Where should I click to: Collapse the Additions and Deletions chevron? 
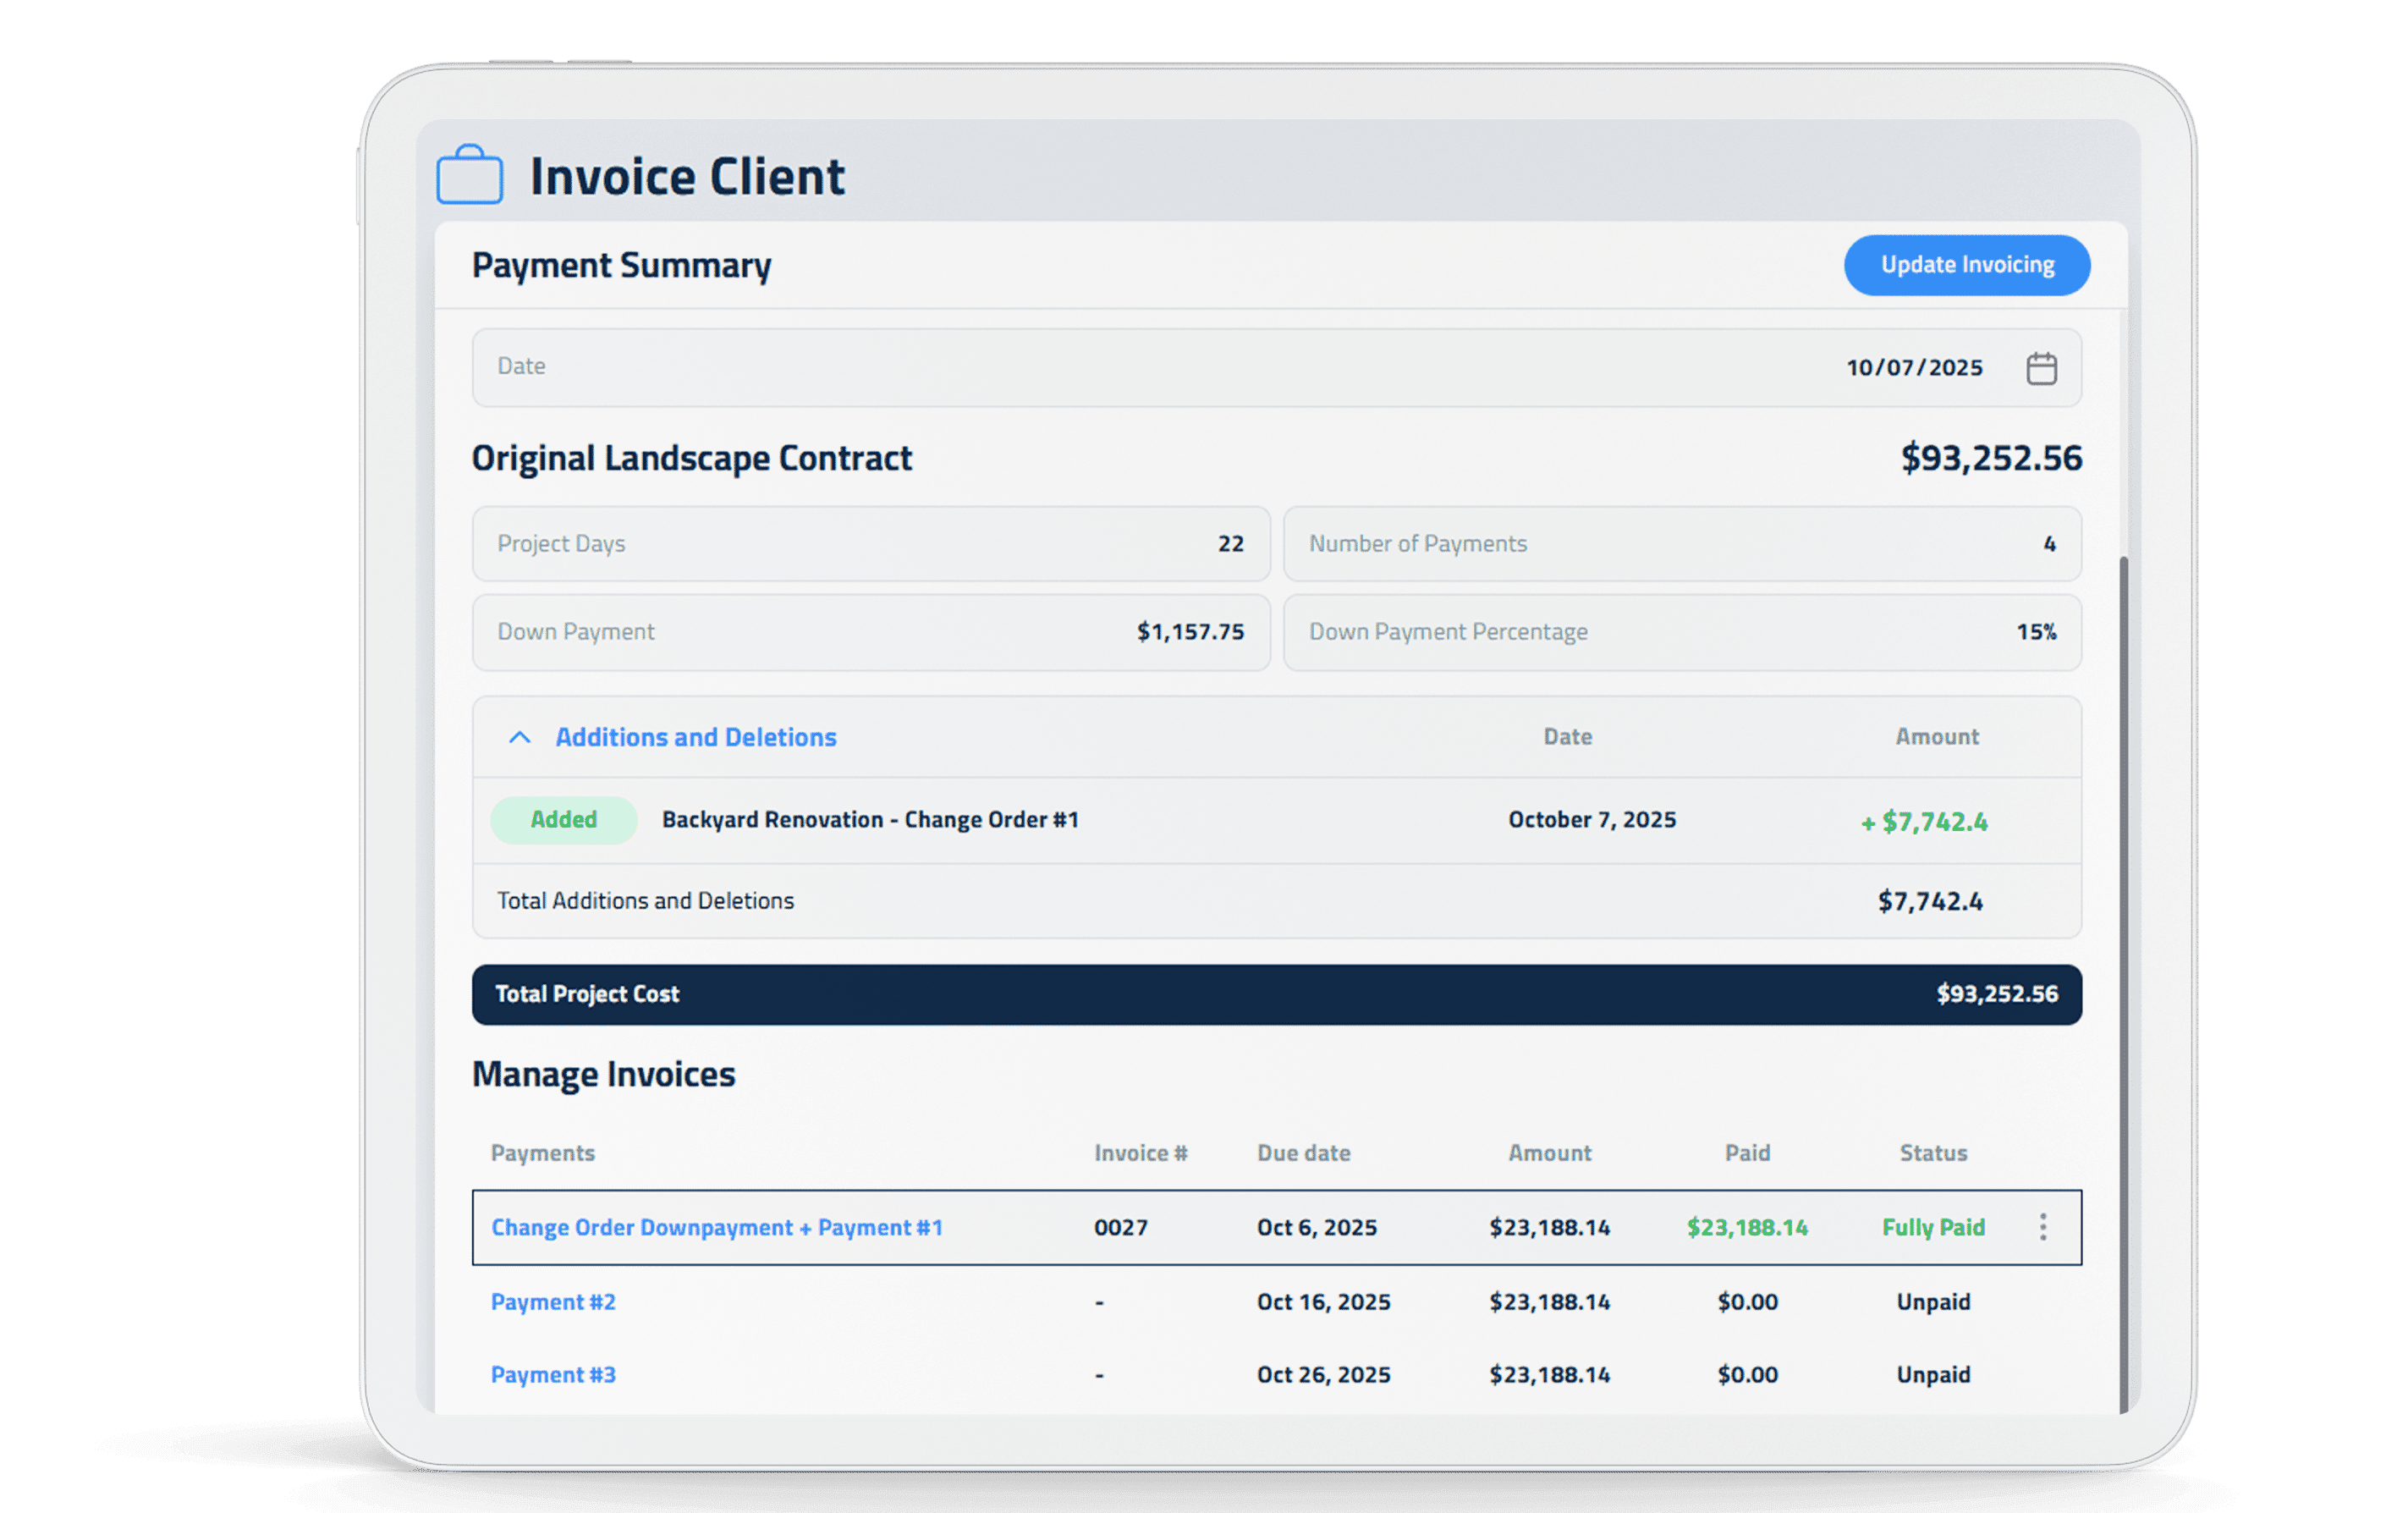coord(519,737)
